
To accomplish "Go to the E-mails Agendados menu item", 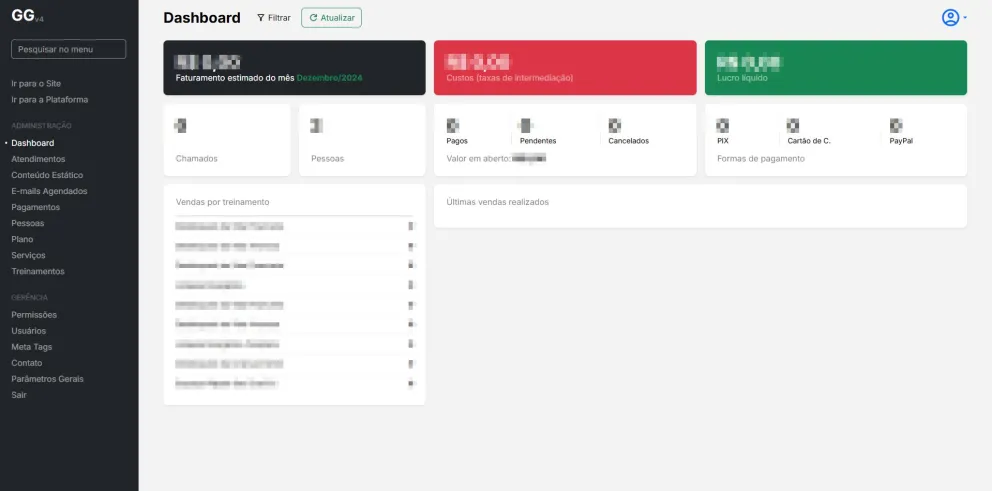I will pyautogui.click(x=49, y=191).
